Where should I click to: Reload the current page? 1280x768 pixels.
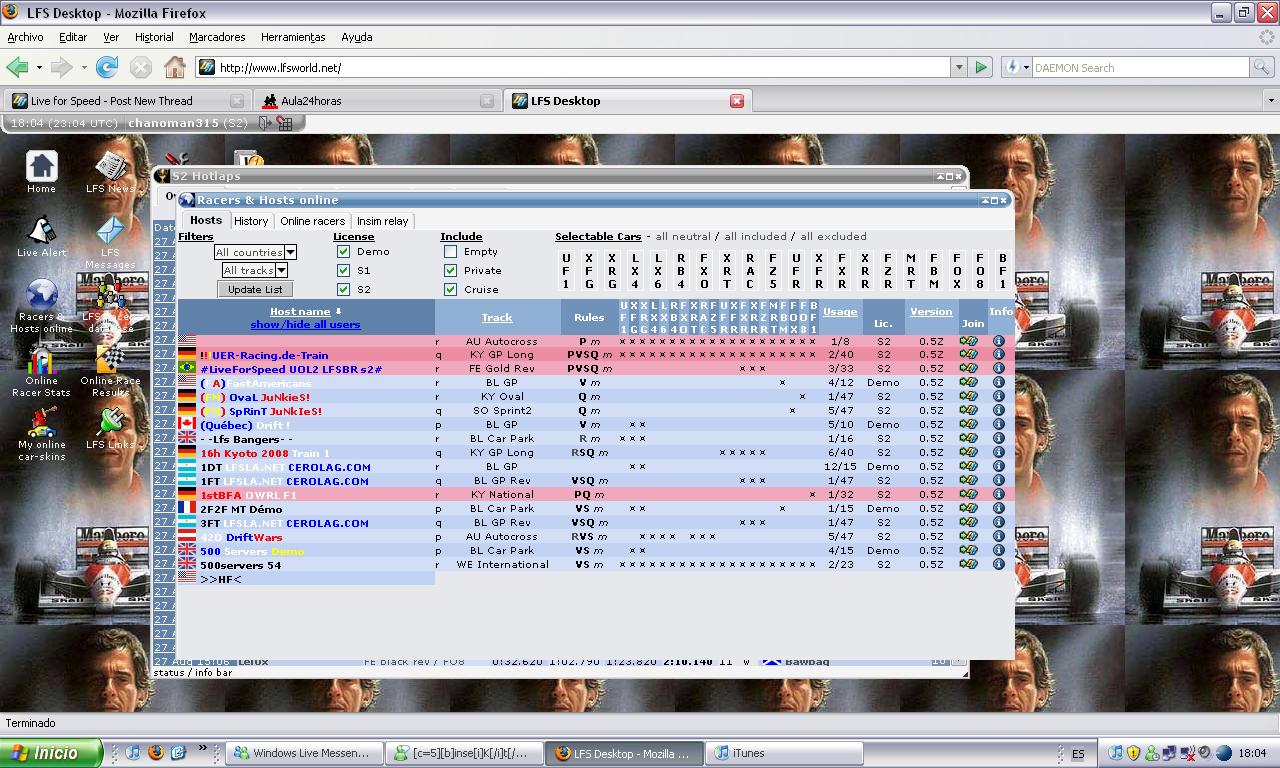point(106,67)
